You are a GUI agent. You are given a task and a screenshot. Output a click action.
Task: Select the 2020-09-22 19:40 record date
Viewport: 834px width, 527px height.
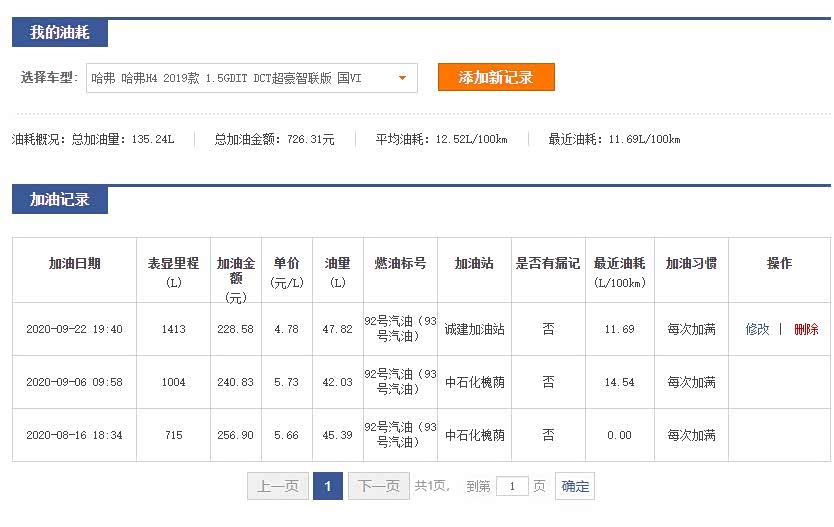[x=75, y=329]
